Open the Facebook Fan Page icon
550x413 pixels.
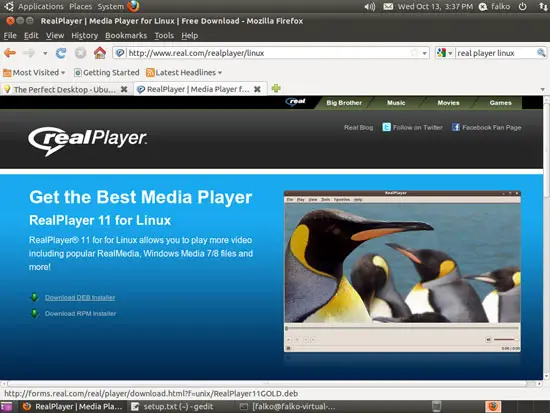[456, 127]
